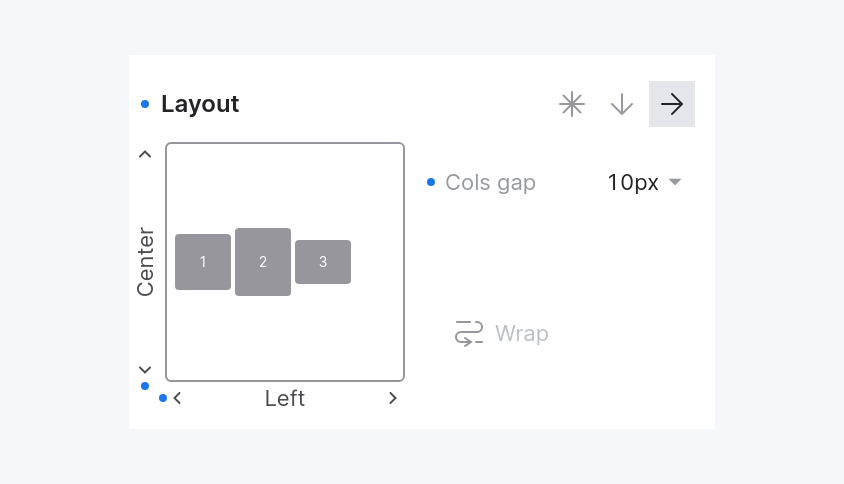Select box 1 in alignment preview

pyautogui.click(x=203, y=262)
